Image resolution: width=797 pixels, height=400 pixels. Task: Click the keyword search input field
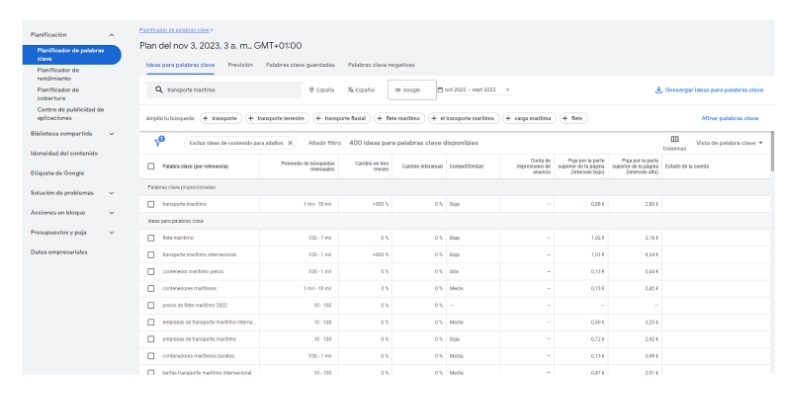coord(224,90)
